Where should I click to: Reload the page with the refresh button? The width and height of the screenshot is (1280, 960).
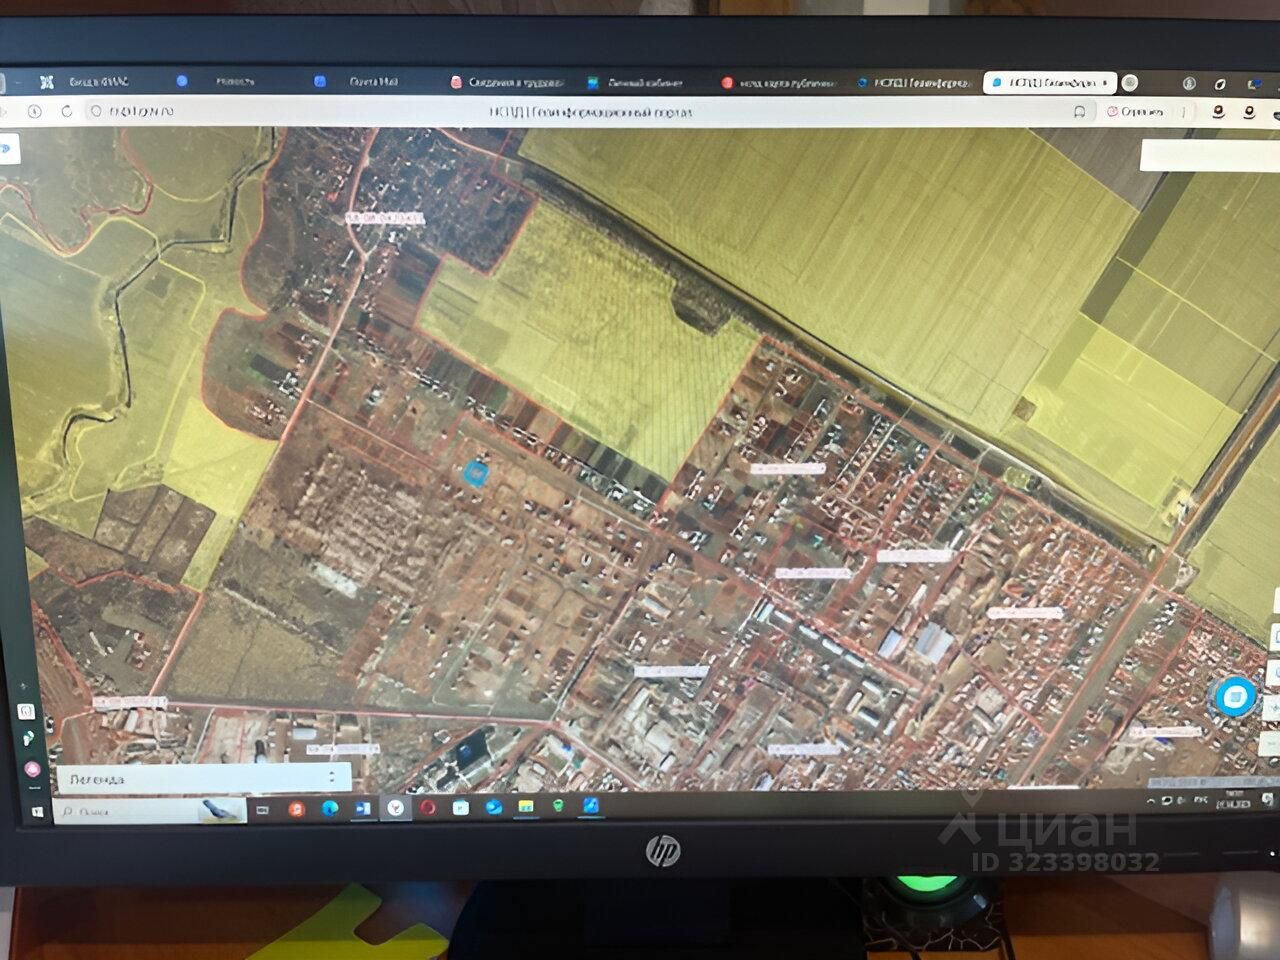point(67,111)
